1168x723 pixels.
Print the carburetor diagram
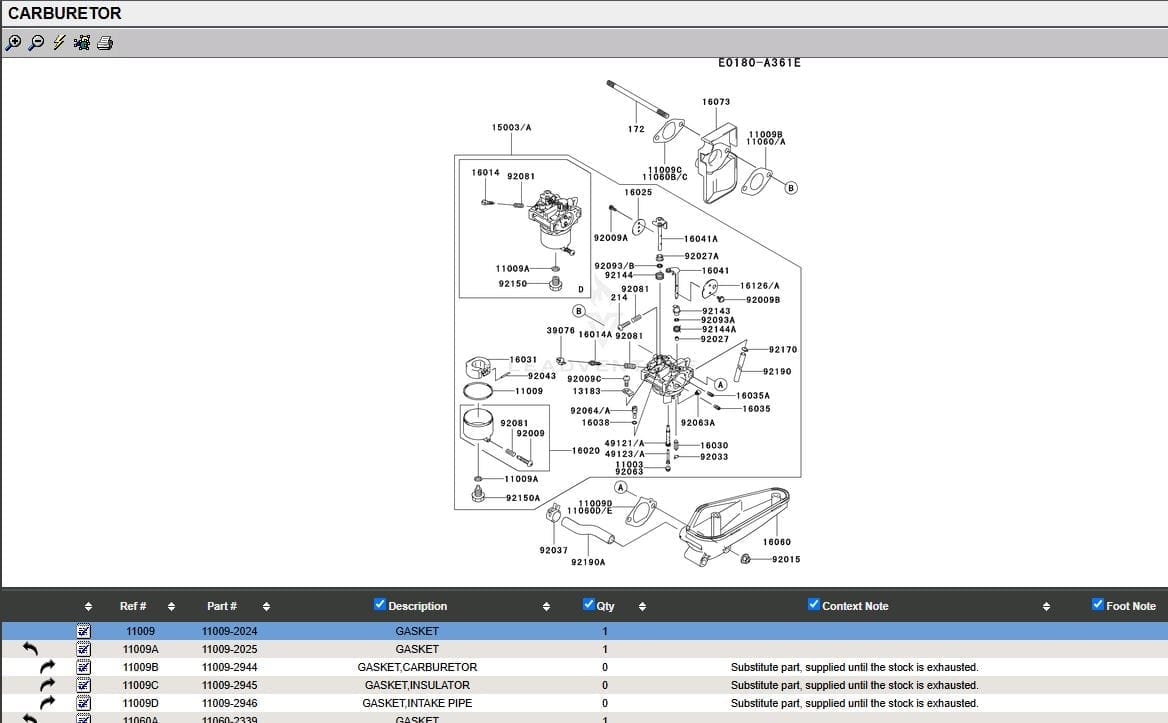[105, 42]
